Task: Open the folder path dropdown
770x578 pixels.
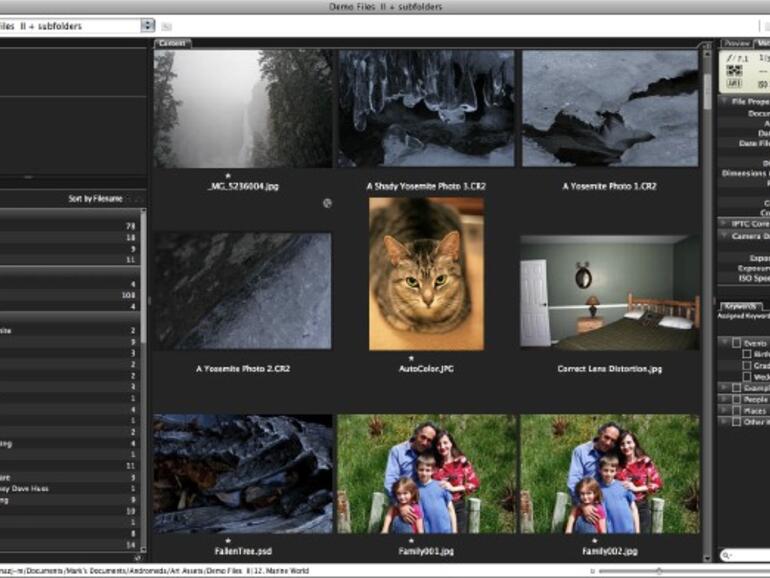Action: 148,26
